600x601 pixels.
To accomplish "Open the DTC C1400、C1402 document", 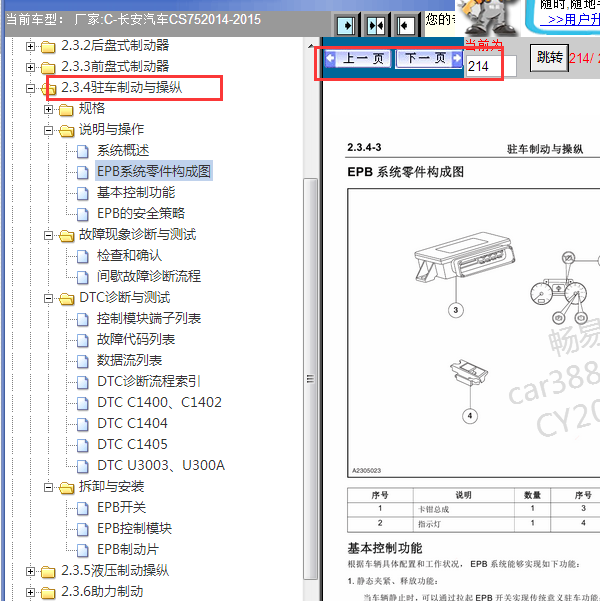I will [x=159, y=402].
